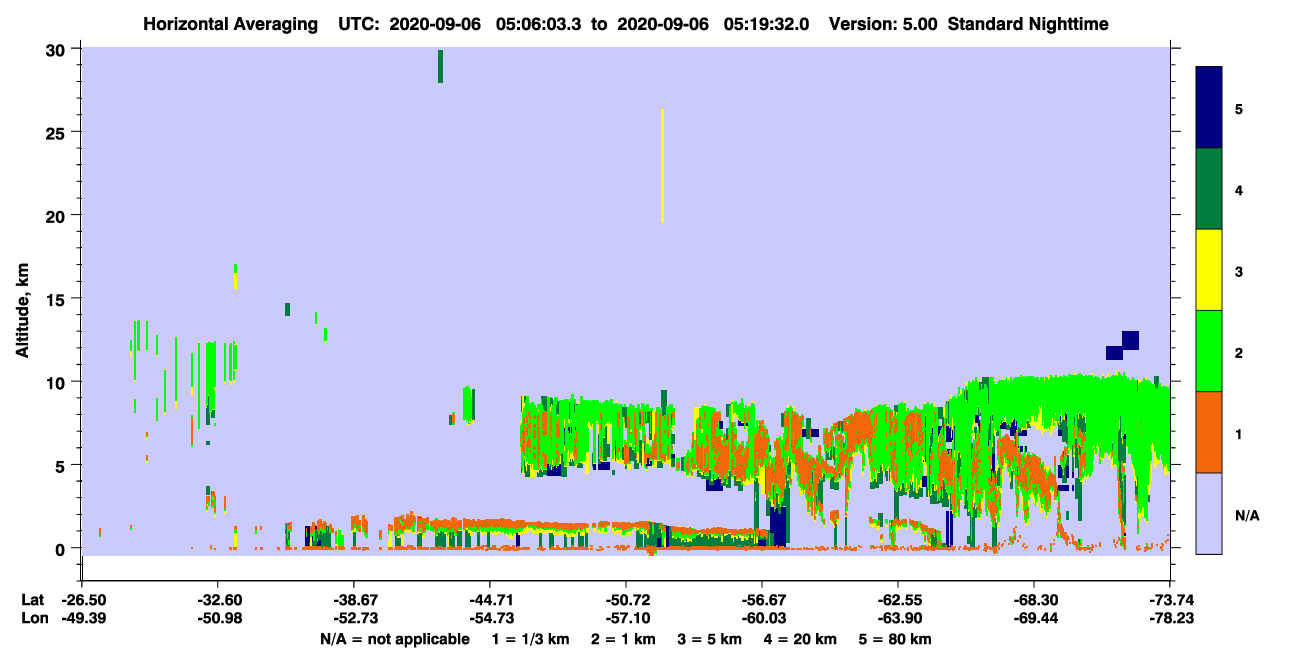Click legend text '5 = 80 km'
Screen dimensions: 1300x667
[x=896, y=639]
